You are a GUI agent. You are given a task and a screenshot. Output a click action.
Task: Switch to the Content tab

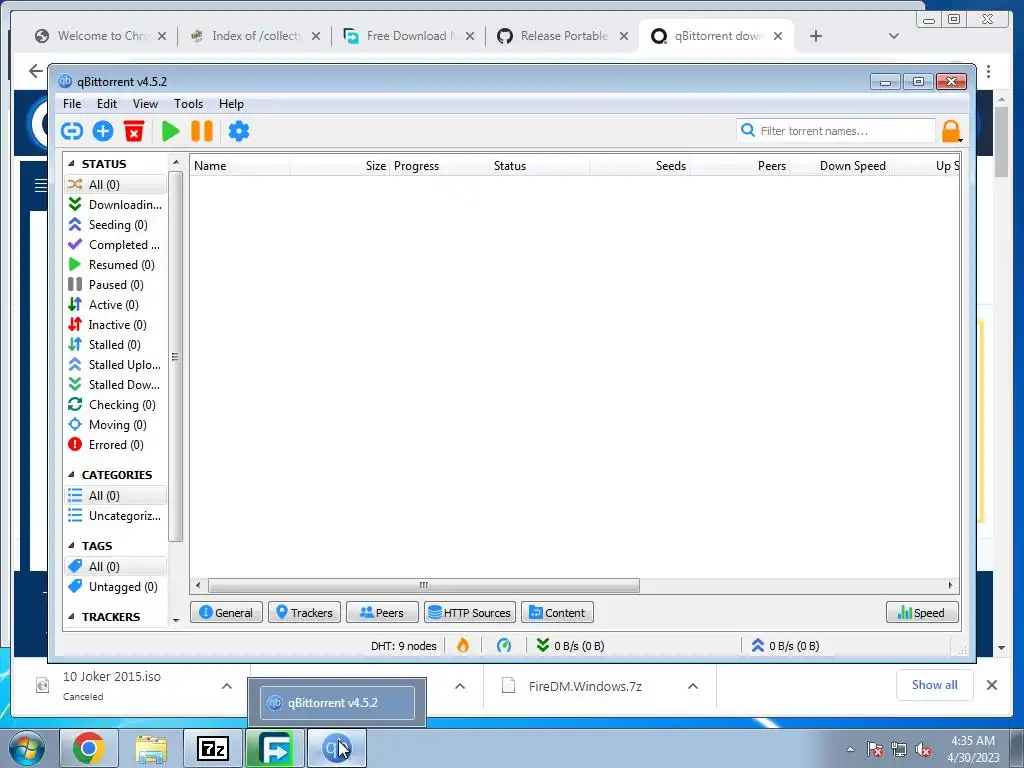(x=557, y=613)
